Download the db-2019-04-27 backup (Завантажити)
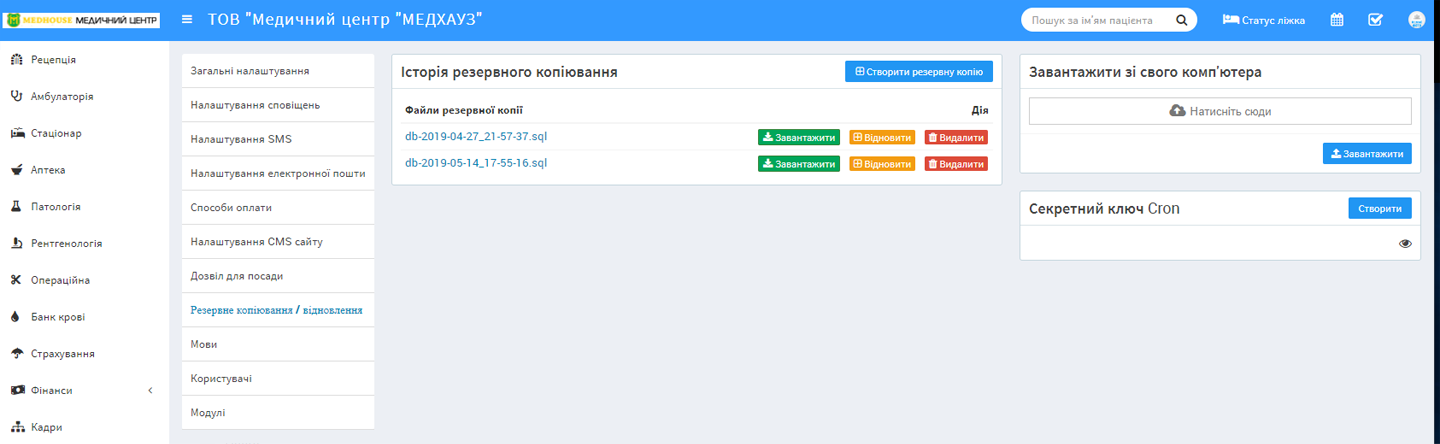This screenshot has height=444, width=1440. point(799,137)
